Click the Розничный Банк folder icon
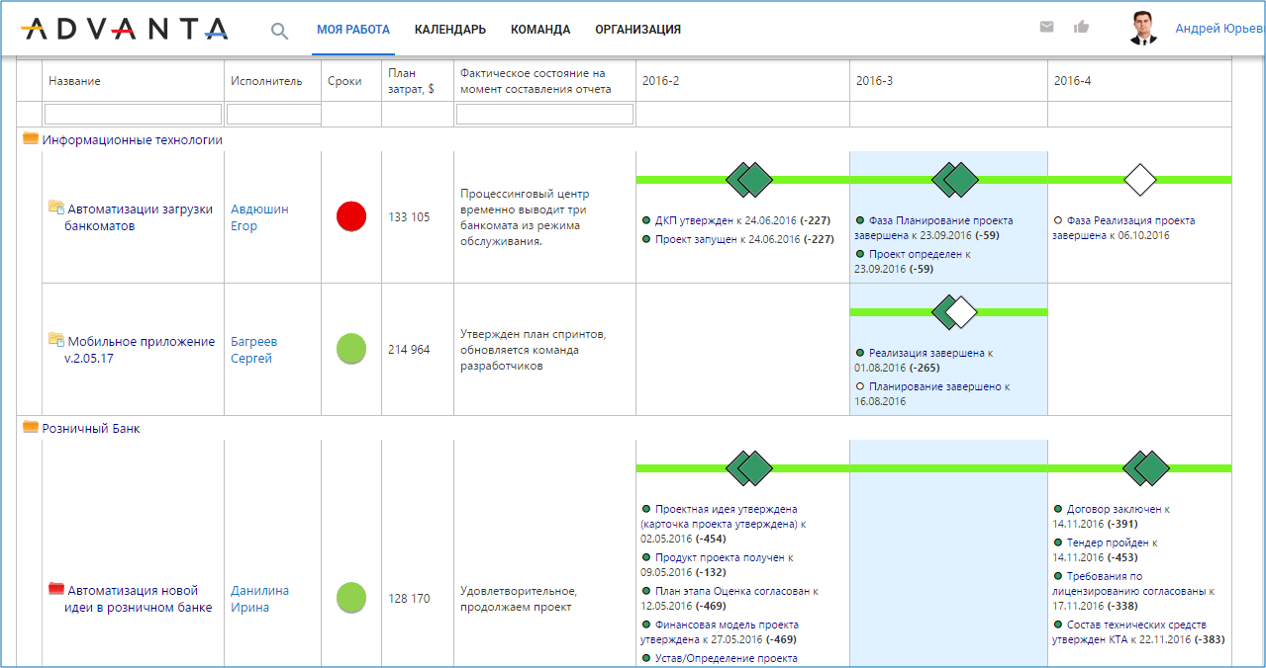1266x668 pixels. coord(30,427)
